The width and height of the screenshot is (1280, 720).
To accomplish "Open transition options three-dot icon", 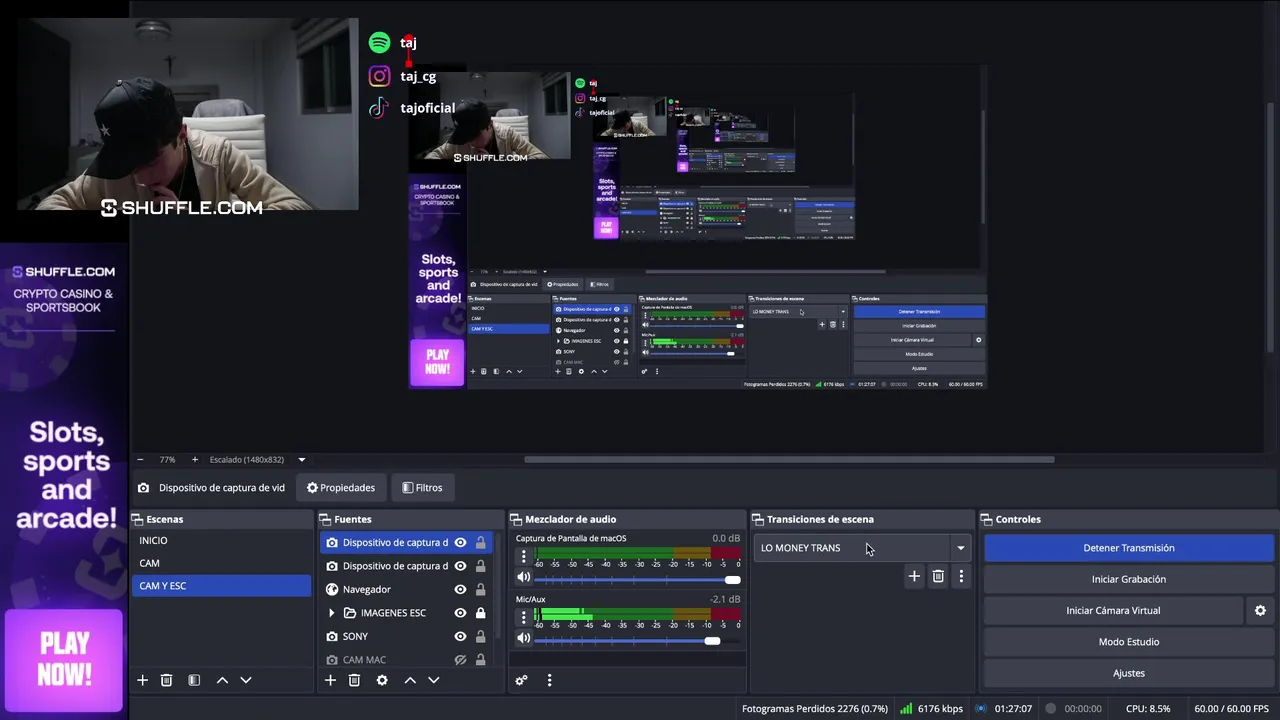I will click(961, 576).
